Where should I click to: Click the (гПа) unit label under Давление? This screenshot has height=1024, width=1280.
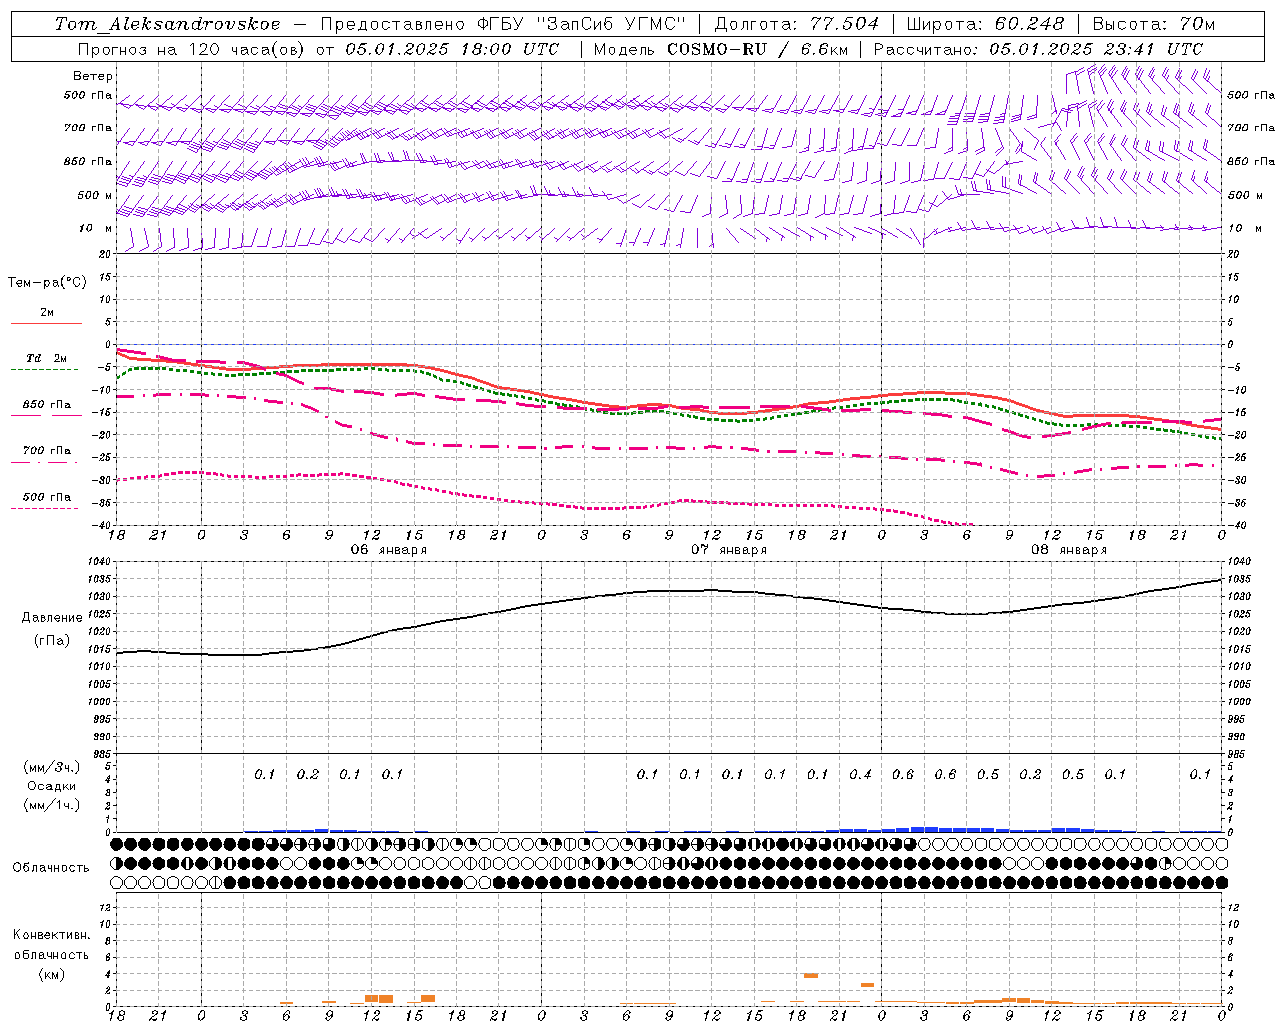(52, 641)
